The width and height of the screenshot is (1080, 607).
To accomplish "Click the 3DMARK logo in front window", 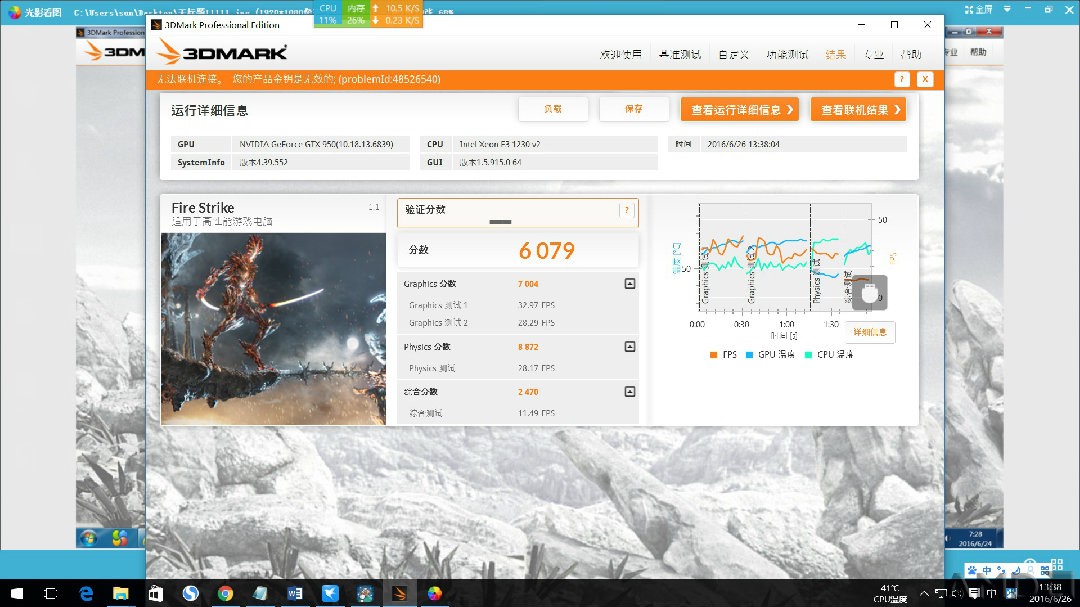I will [x=222, y=52].
